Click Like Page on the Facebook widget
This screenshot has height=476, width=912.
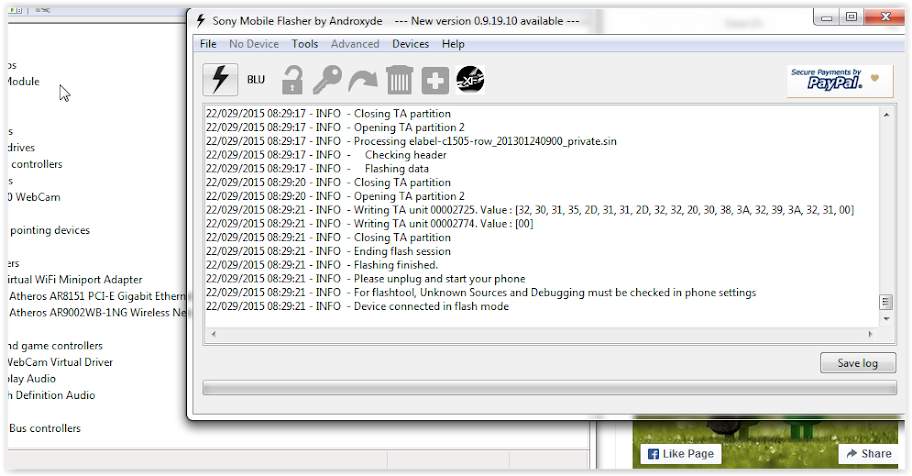[x=681, y=454]
